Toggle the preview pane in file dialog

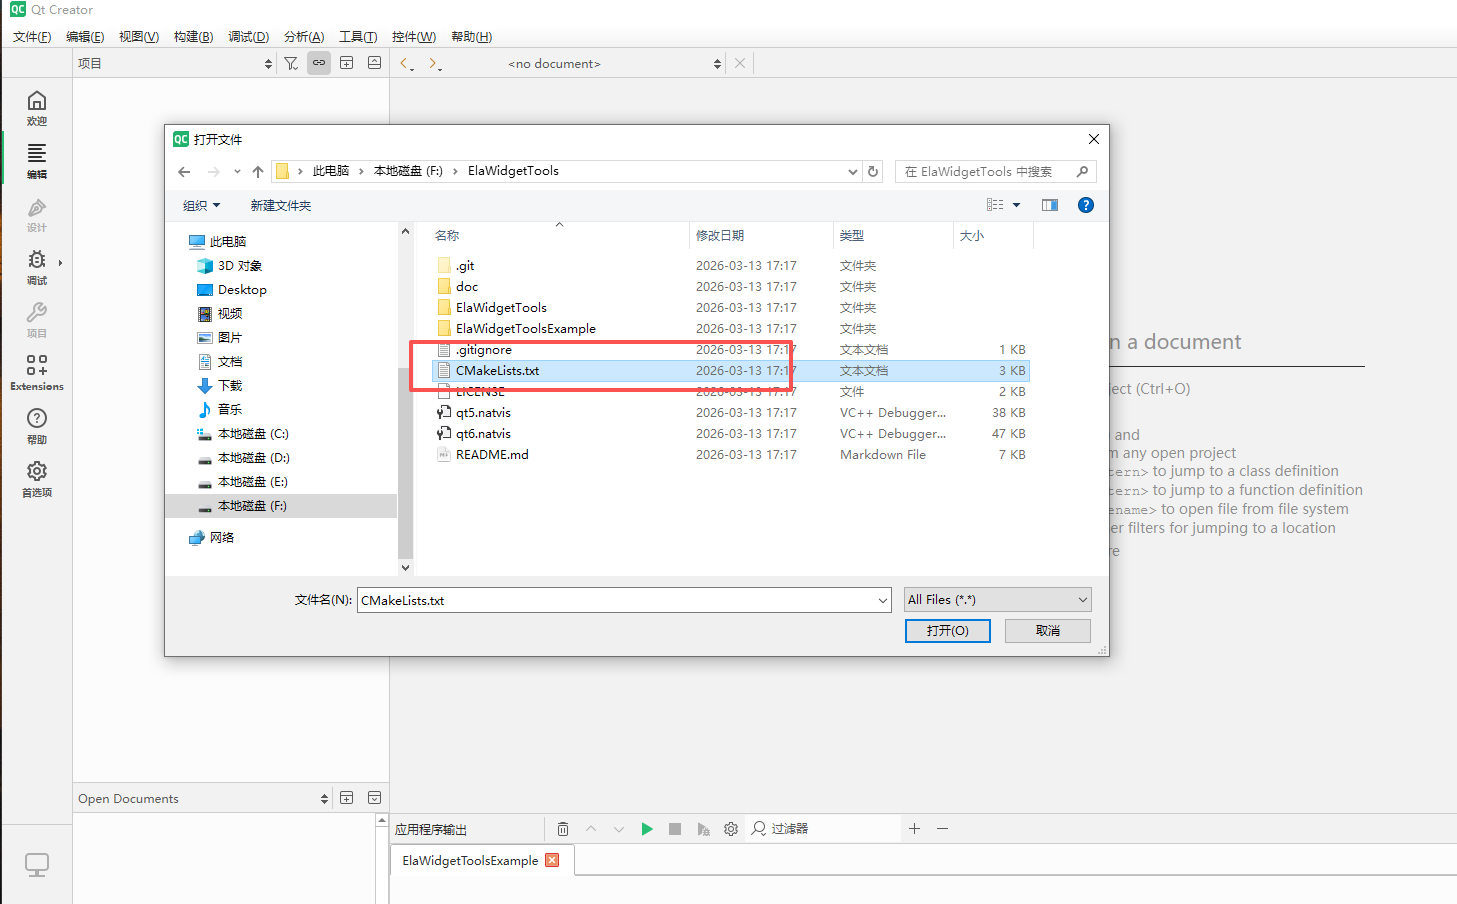(1050, 205)
